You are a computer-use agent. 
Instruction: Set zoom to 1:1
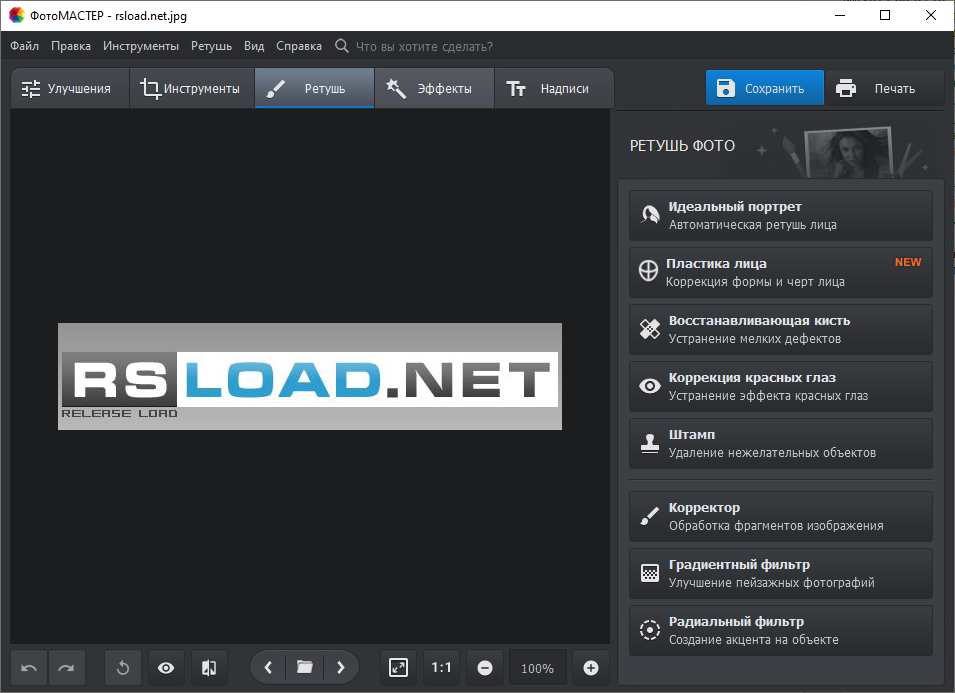(442, 668)
